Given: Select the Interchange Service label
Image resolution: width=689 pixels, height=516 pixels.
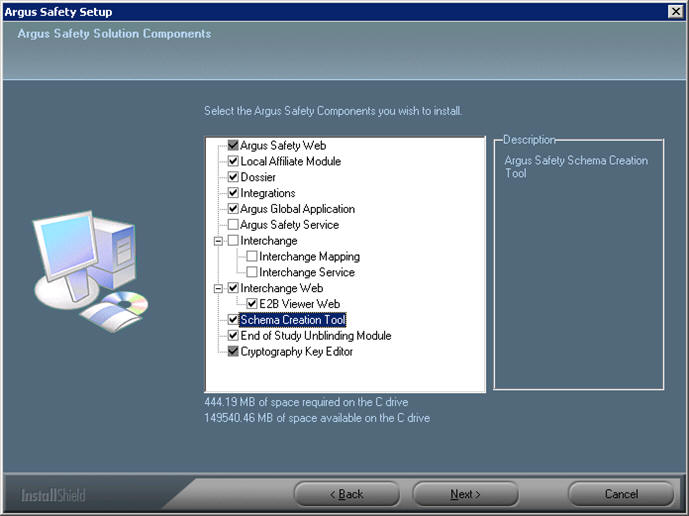Looking at the screenshot, I should (307, 273).
